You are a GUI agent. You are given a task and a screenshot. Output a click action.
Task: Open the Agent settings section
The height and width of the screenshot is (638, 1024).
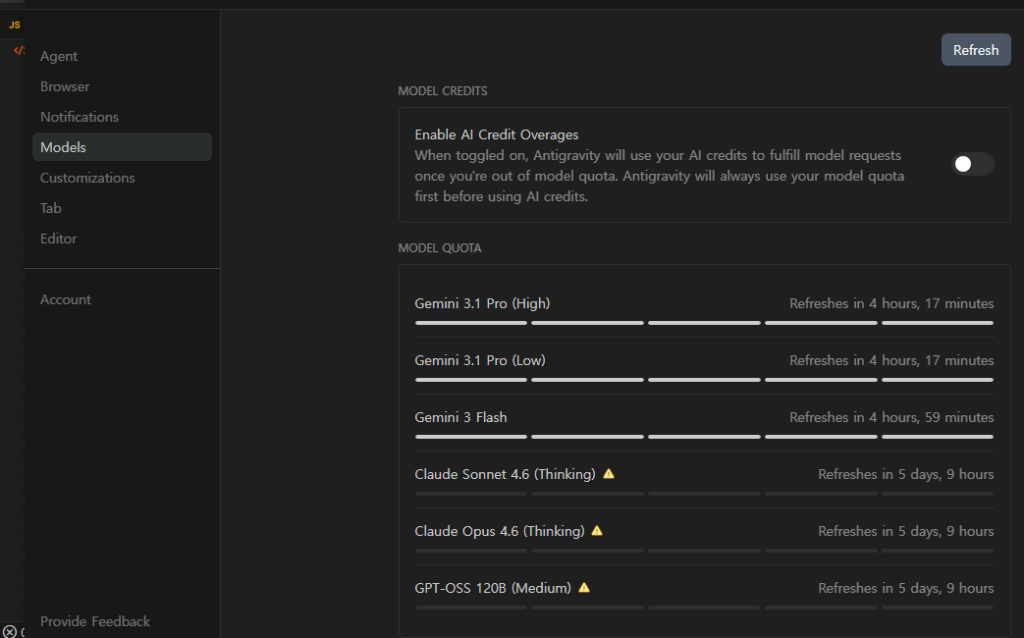coord(59,56)
